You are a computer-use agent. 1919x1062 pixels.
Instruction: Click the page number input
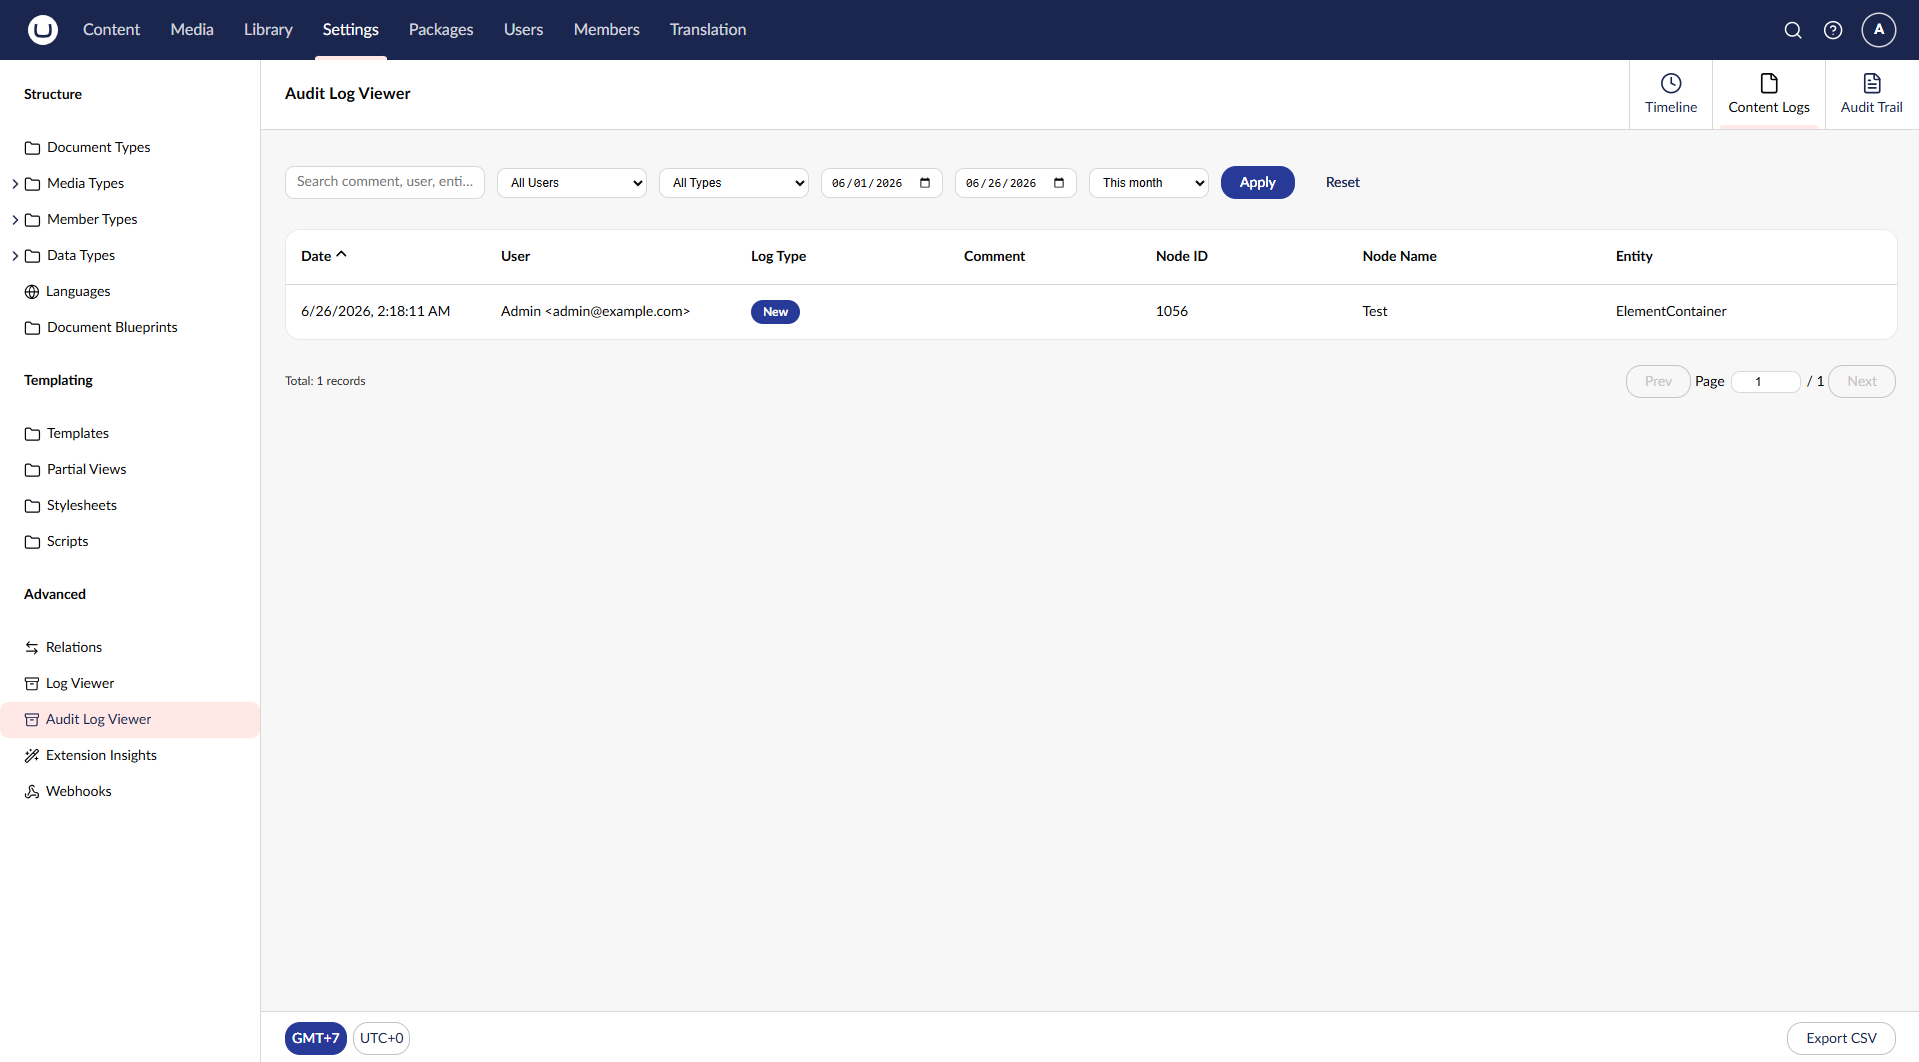(1766, 382)
